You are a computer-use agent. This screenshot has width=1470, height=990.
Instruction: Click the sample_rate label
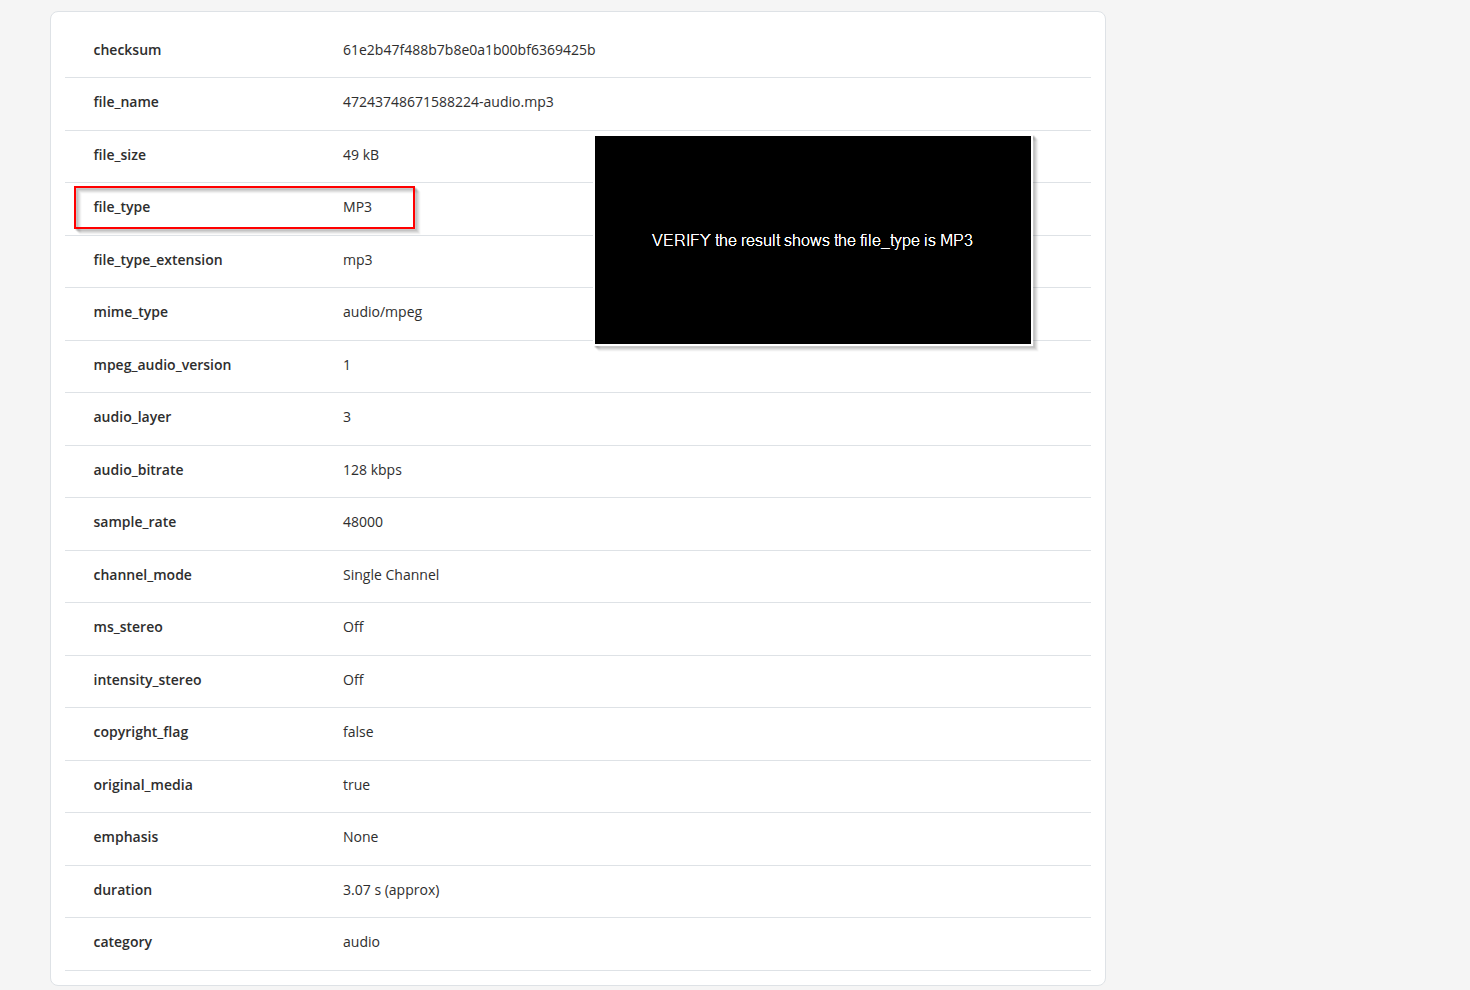[135, 522]
